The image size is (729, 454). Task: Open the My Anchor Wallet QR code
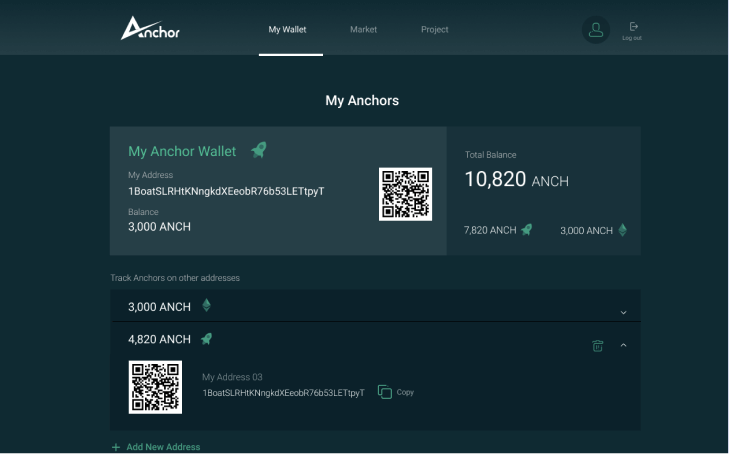pyautogui.click(x=405, y=194)
